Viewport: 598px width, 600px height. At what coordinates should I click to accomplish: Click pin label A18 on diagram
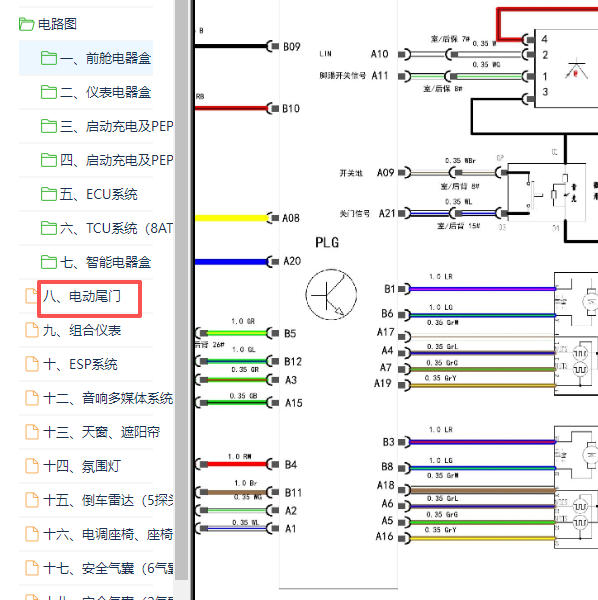(x=386, y=486)
